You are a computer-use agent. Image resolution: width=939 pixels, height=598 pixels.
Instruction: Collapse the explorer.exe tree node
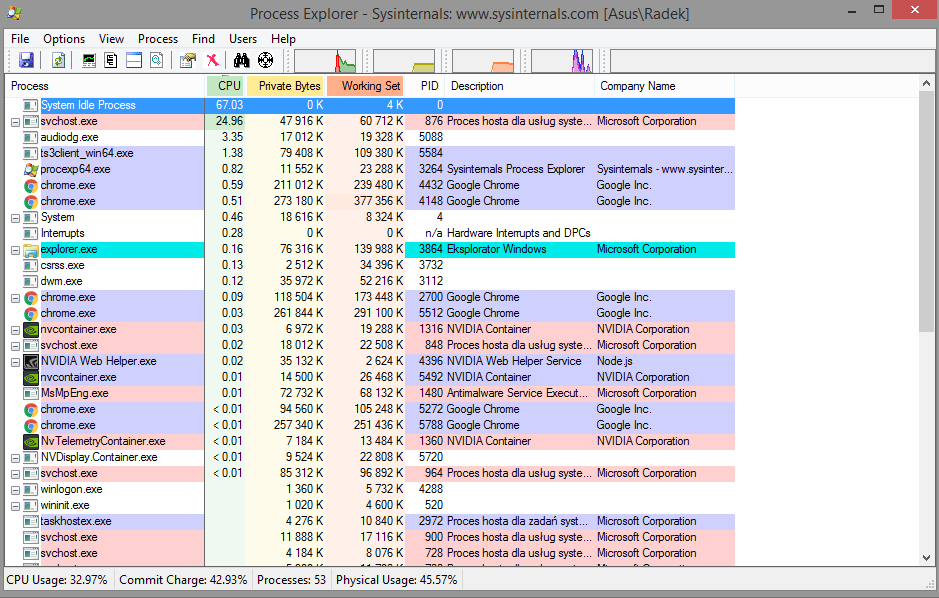click(x=16, y=250)
